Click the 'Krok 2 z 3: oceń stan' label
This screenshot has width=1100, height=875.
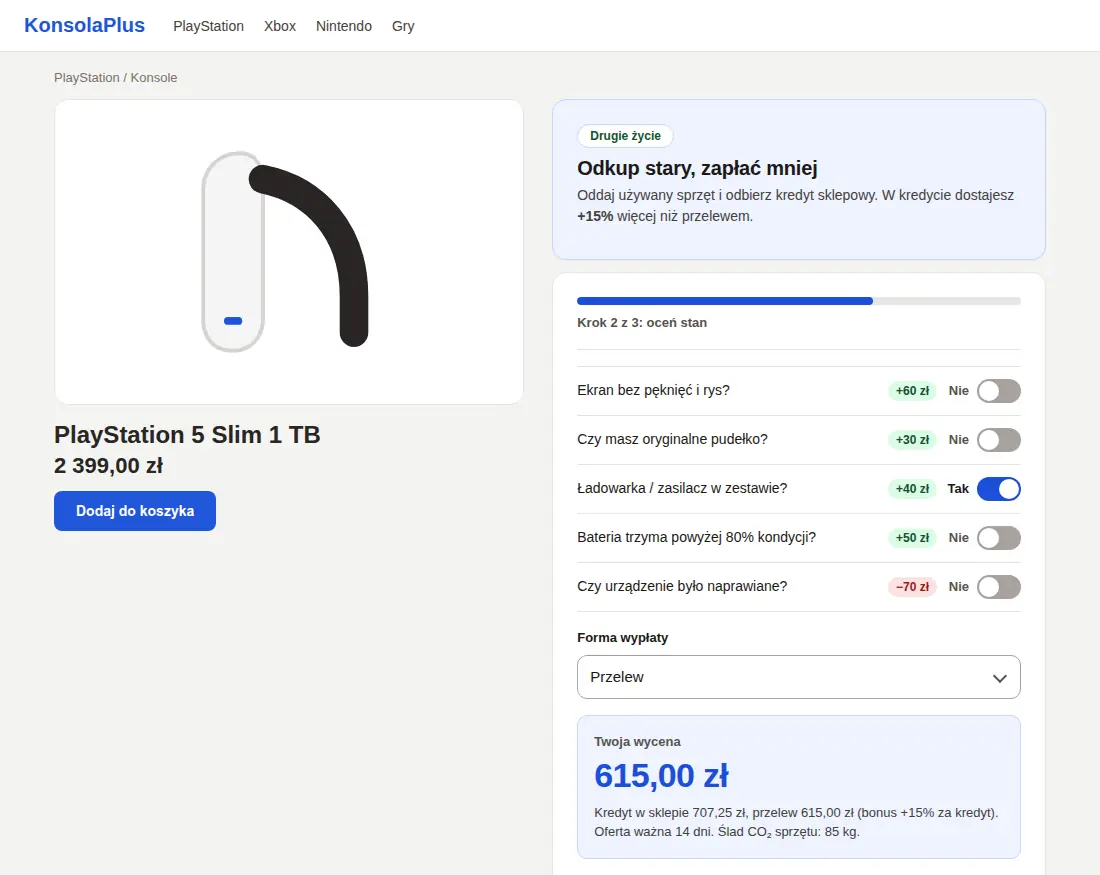pyautogui.click(x=642, y=323)
